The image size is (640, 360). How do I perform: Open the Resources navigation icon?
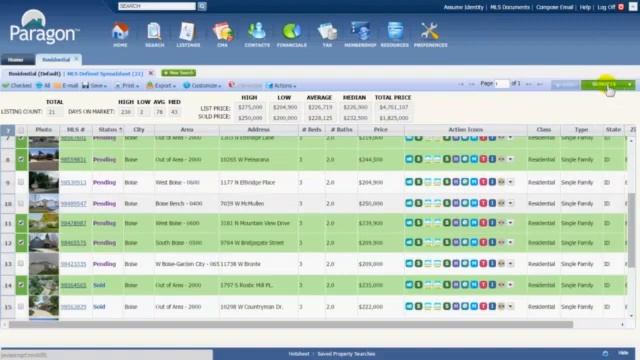[395, 35]
